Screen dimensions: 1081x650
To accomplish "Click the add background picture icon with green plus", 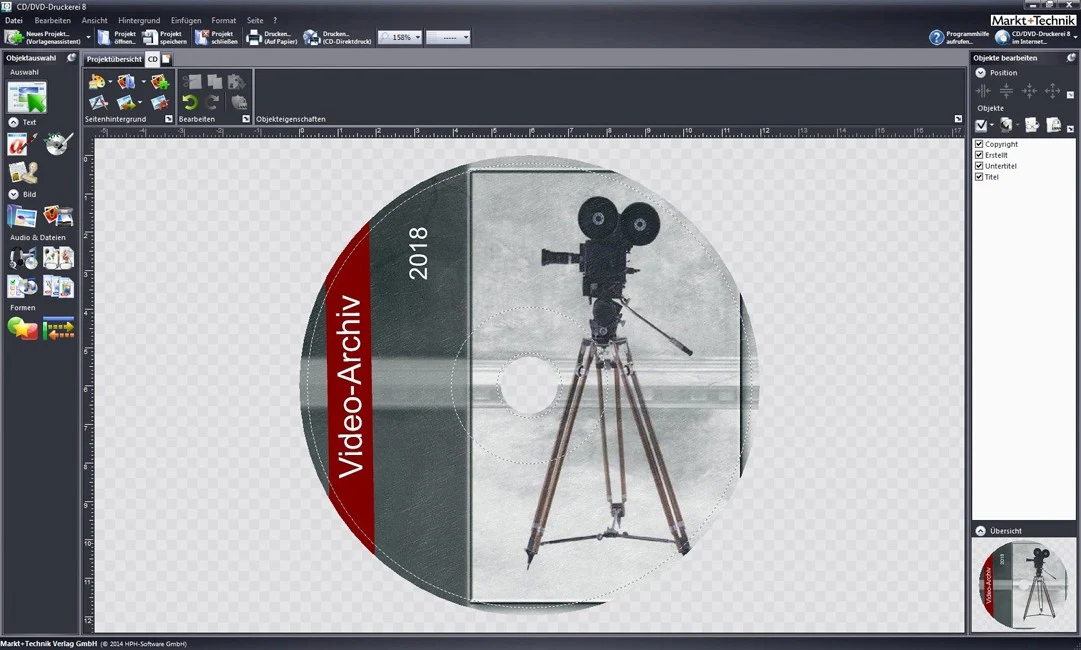I will 160,82.
